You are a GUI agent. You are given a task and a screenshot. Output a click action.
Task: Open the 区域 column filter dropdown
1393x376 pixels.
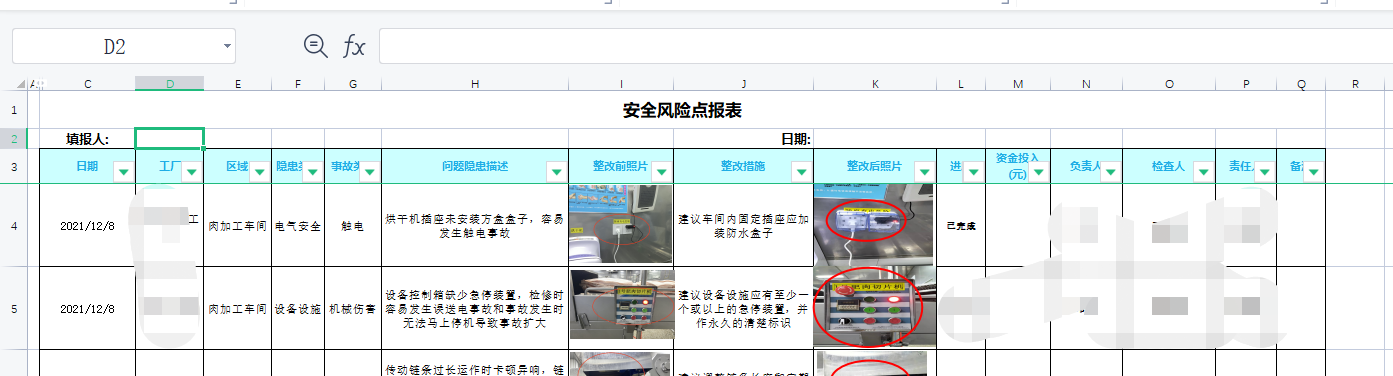click(259, 172)
